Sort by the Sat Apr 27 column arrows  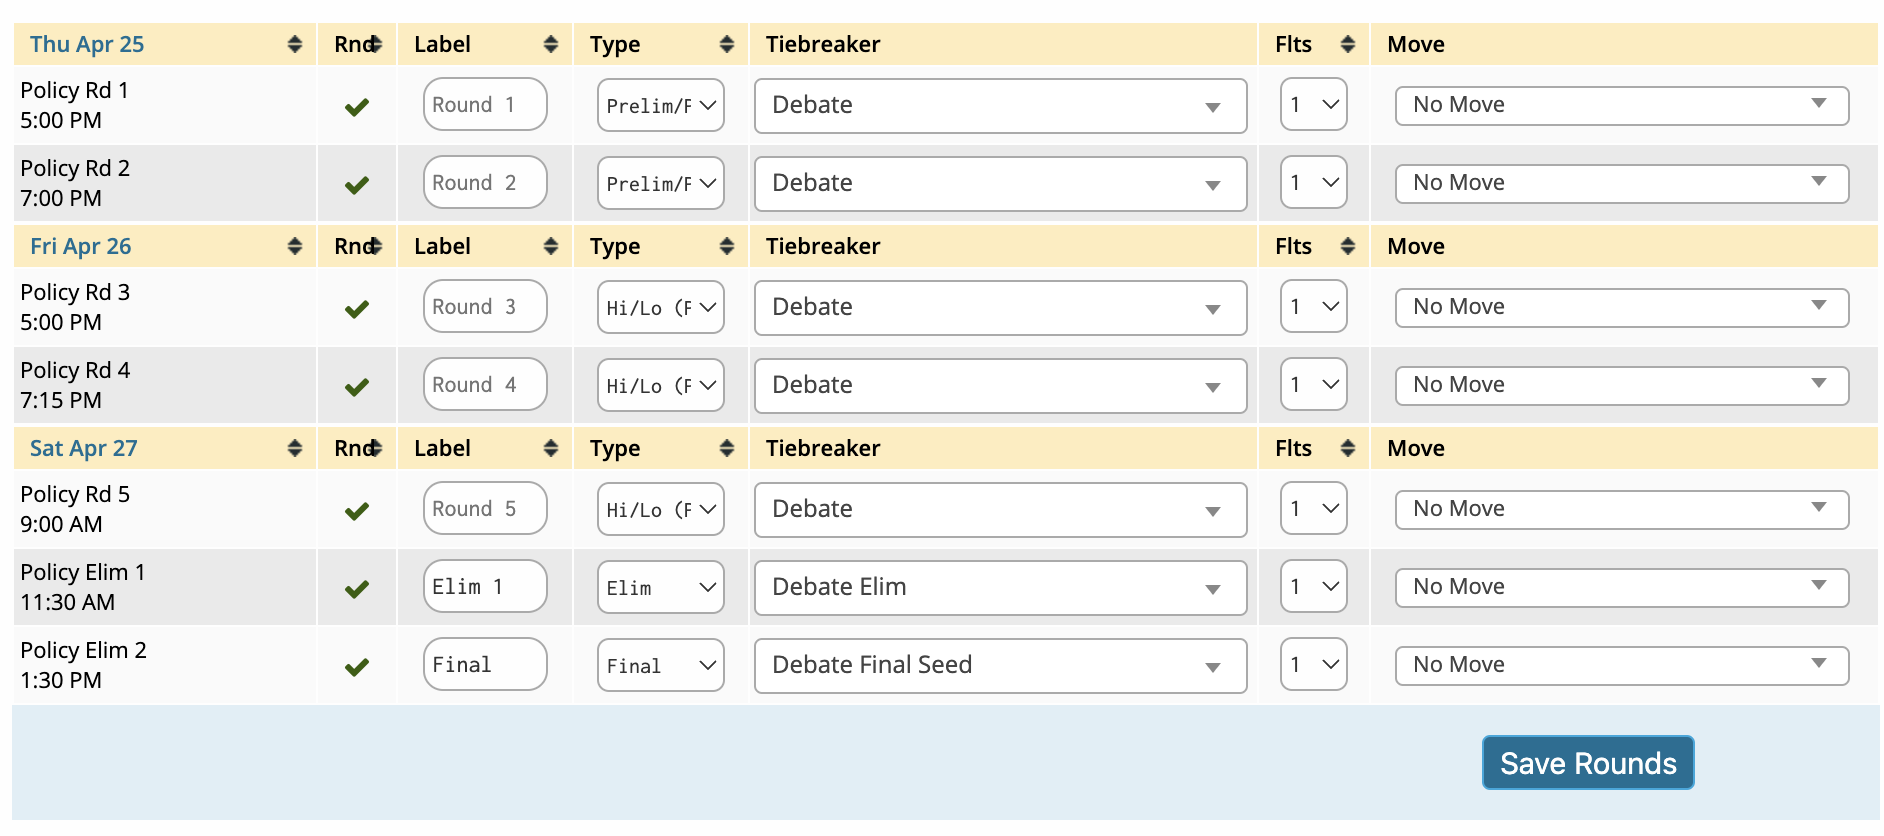click(294, 448)
